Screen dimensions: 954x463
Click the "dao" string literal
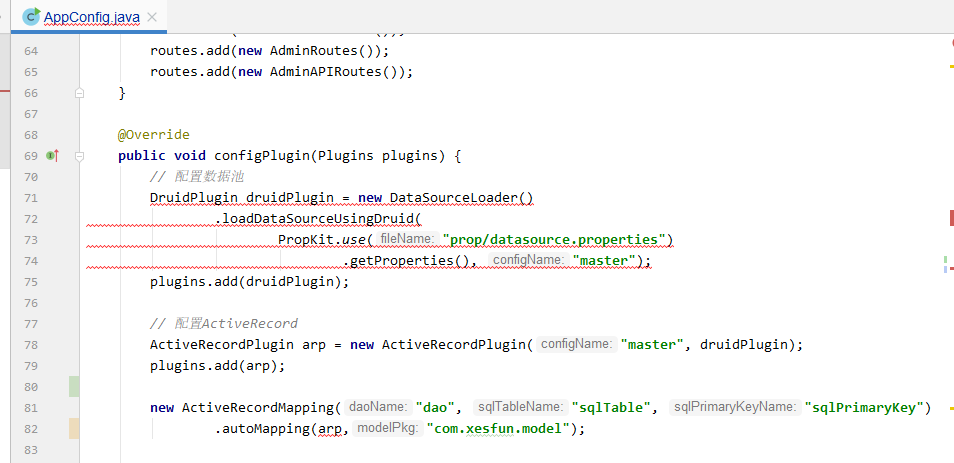pyautogui.click(x=434, y=408)
